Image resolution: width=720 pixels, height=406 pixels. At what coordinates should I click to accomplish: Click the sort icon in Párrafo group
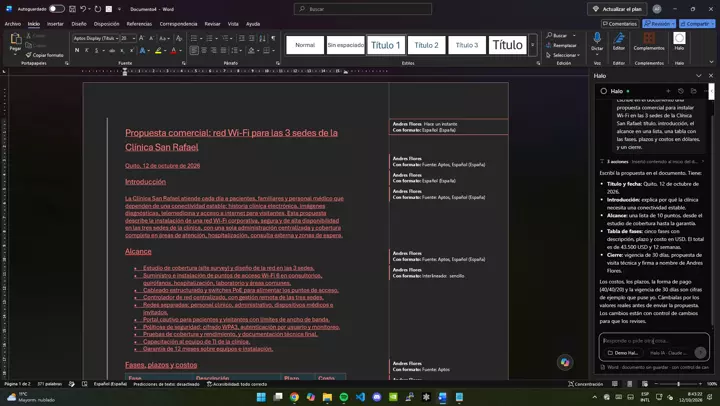pyautogui.click(x=262, y=39)
